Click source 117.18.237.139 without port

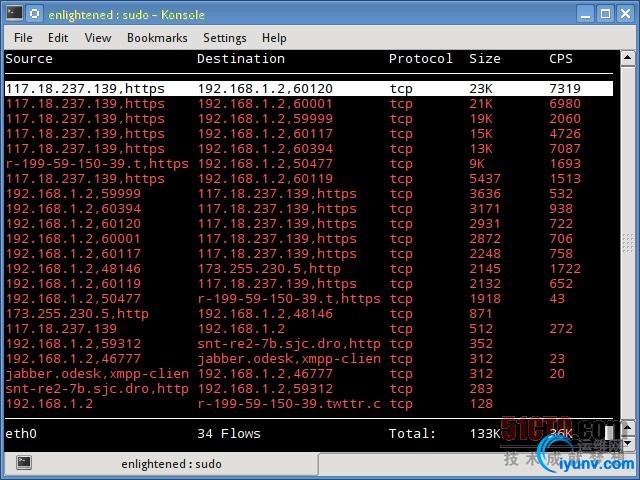pyautogui.click(x=61, y=329)
